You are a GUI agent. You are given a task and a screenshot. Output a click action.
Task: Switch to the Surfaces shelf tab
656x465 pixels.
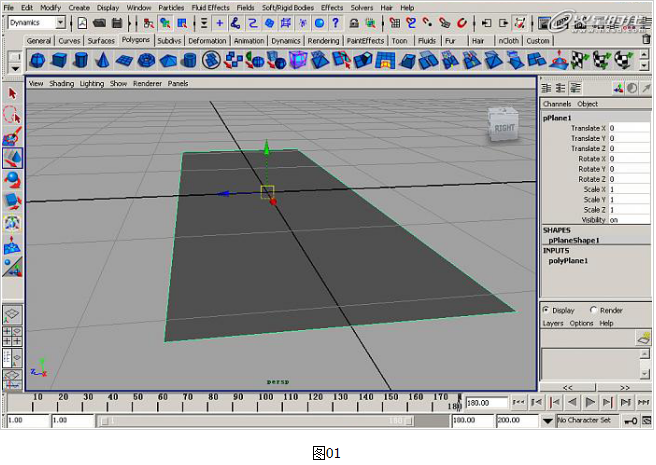tap(101, 41)
